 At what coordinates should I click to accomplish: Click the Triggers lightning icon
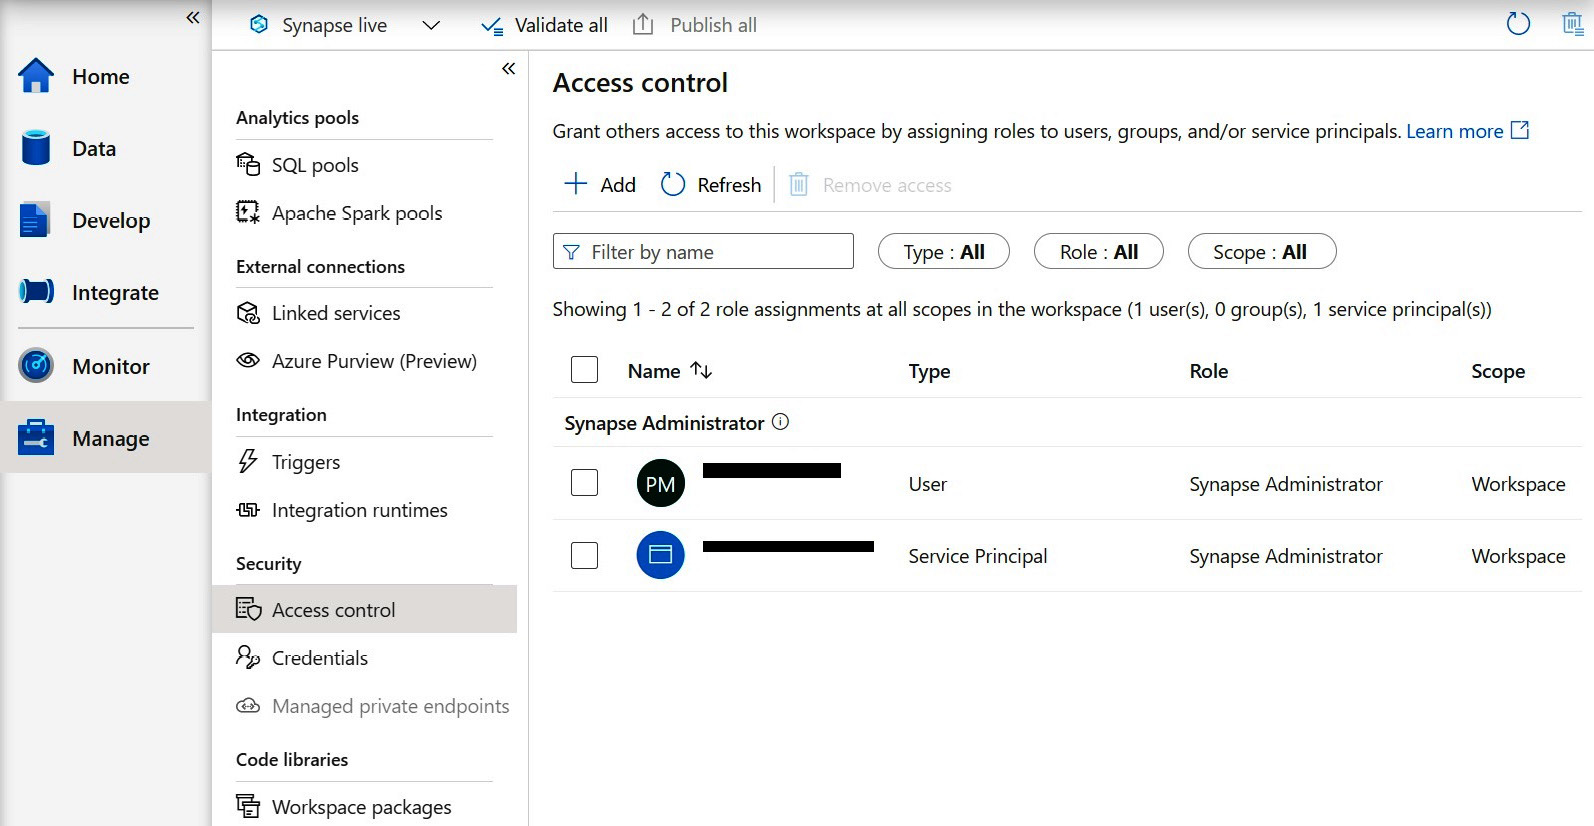(248, 461)
